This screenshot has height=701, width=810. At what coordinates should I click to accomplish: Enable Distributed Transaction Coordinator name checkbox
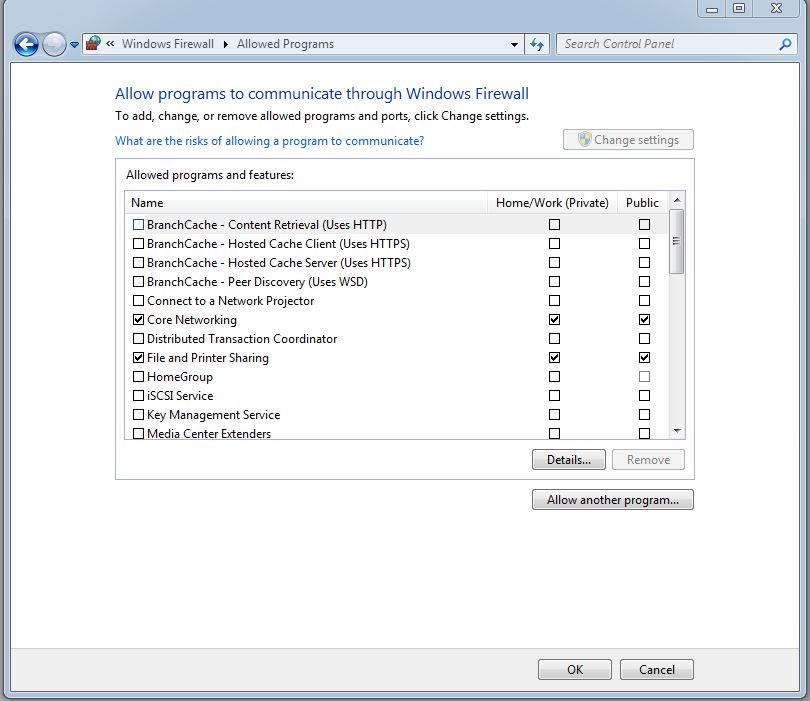click(x=138, y=339)
